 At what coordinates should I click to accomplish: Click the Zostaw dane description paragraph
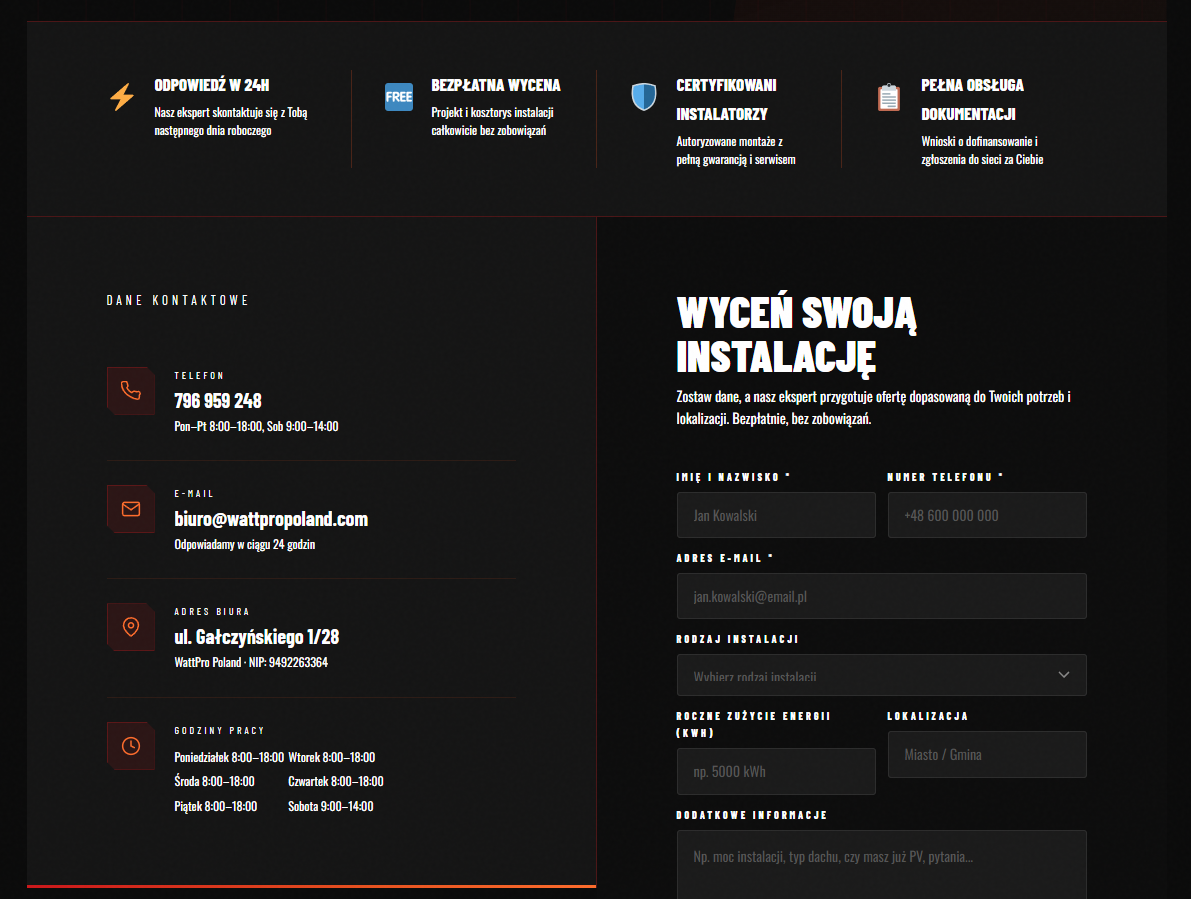tap(874, 408)
